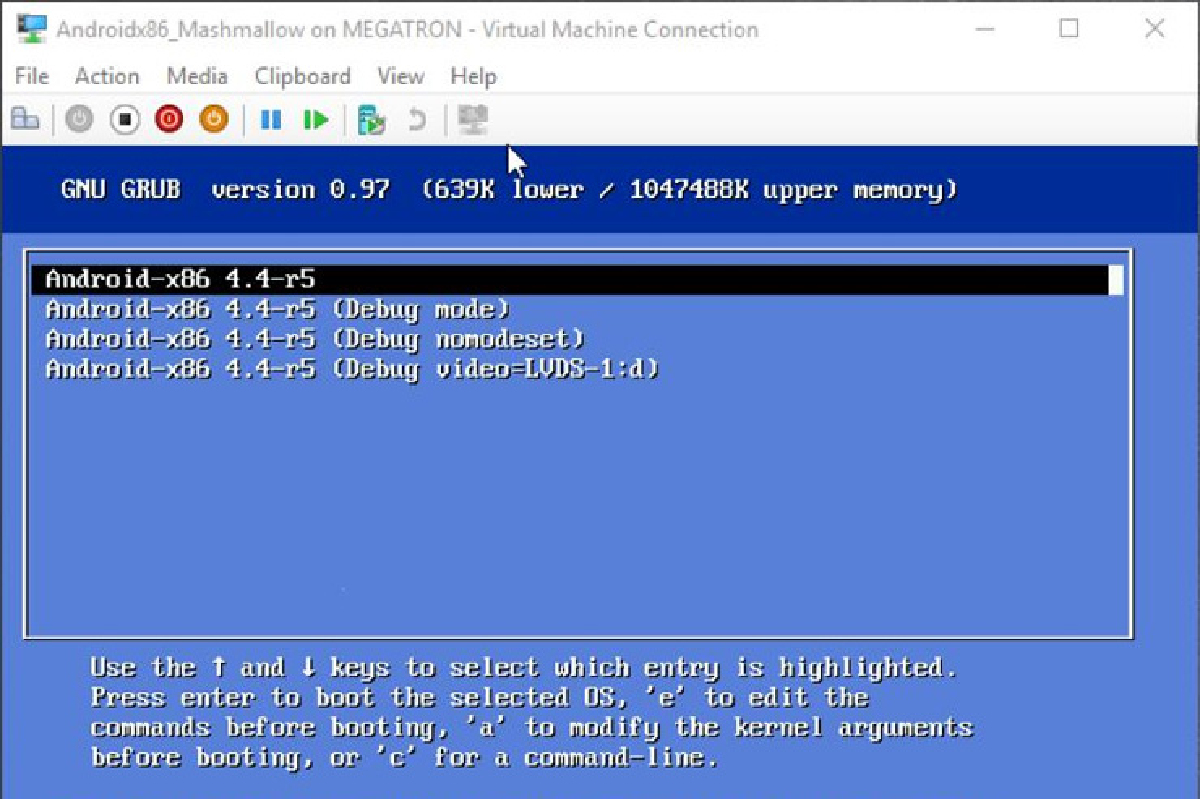Select the Debug video=LVDS-1:d boot entry
Screen dimensions: 1200x799
(x=353, y=370)
